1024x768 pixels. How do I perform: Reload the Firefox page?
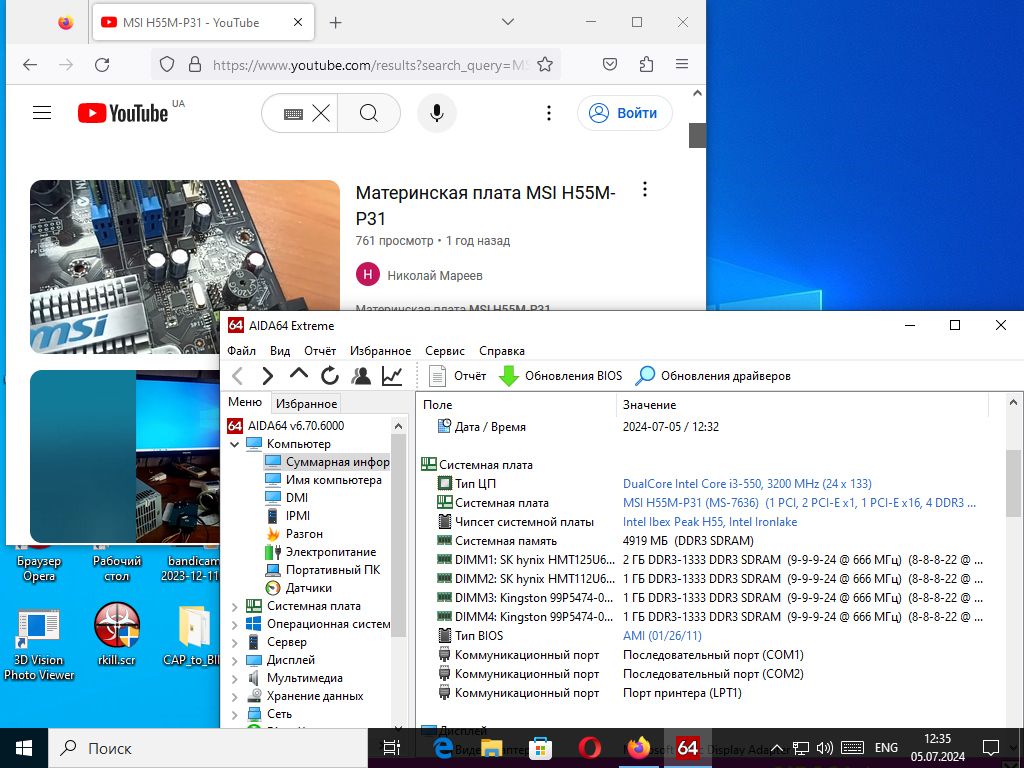(x=102, y=64)
